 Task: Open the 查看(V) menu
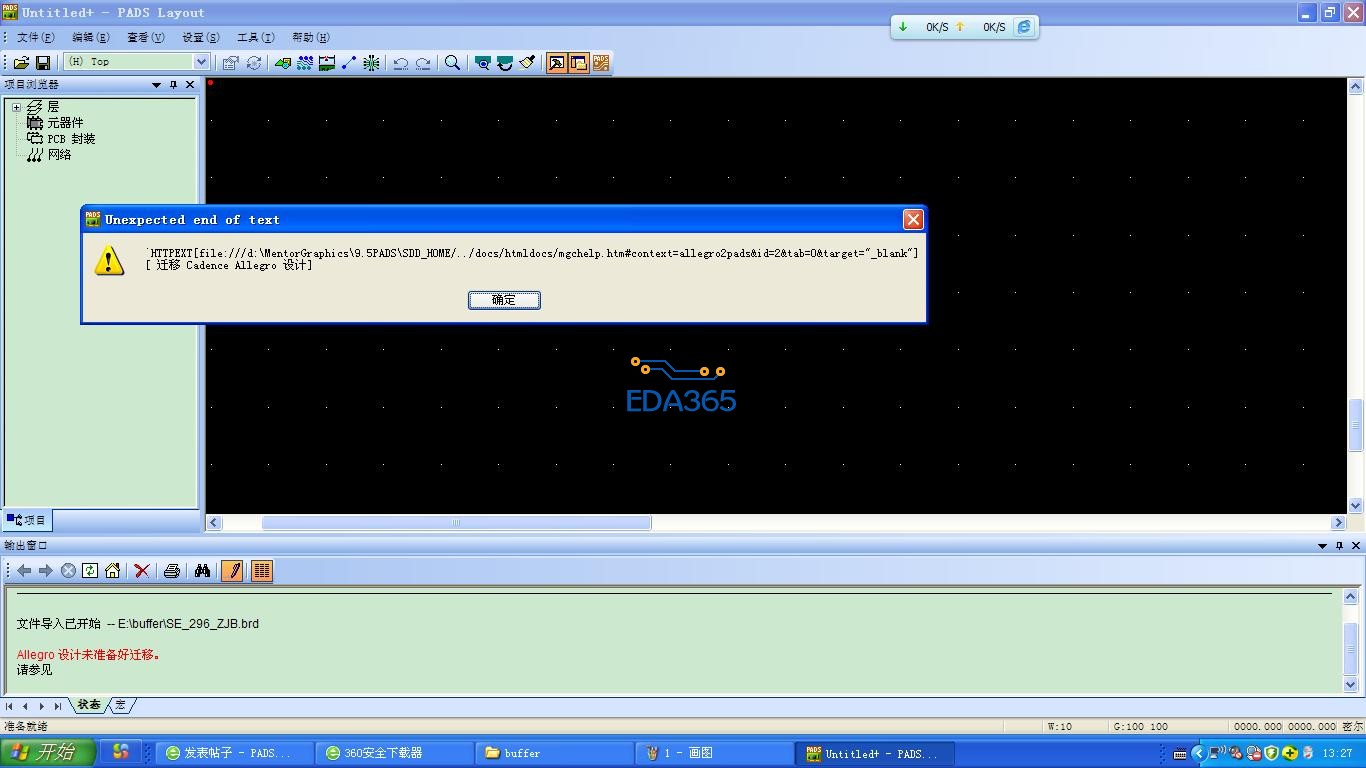pos(146,37)
